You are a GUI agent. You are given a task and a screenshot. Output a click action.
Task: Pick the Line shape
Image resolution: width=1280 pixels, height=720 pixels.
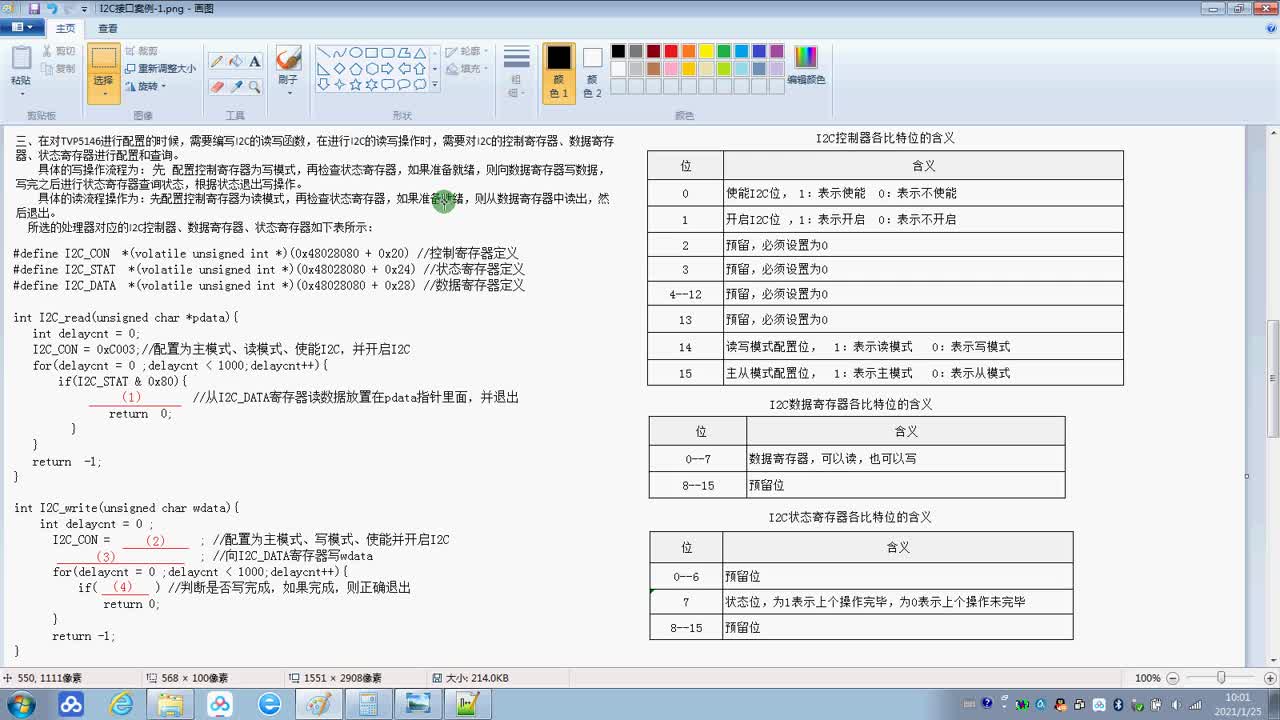(x=323, y=53)
